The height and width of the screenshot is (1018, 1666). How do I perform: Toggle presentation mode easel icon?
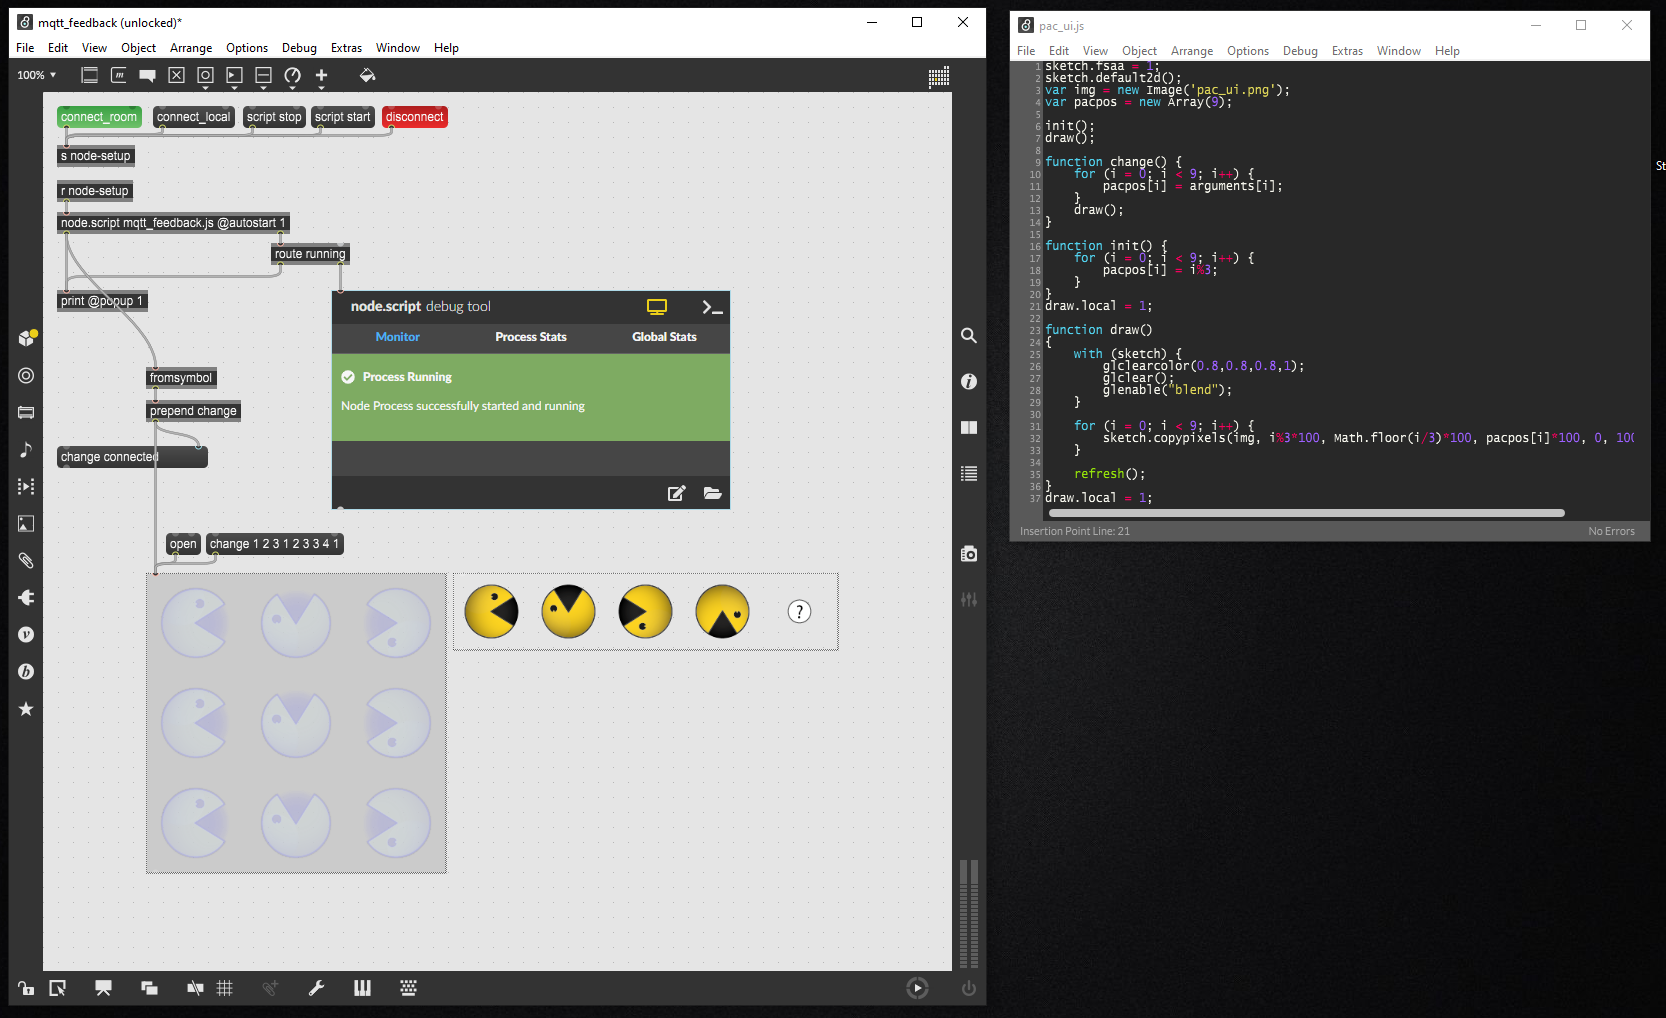click(103, 988)
